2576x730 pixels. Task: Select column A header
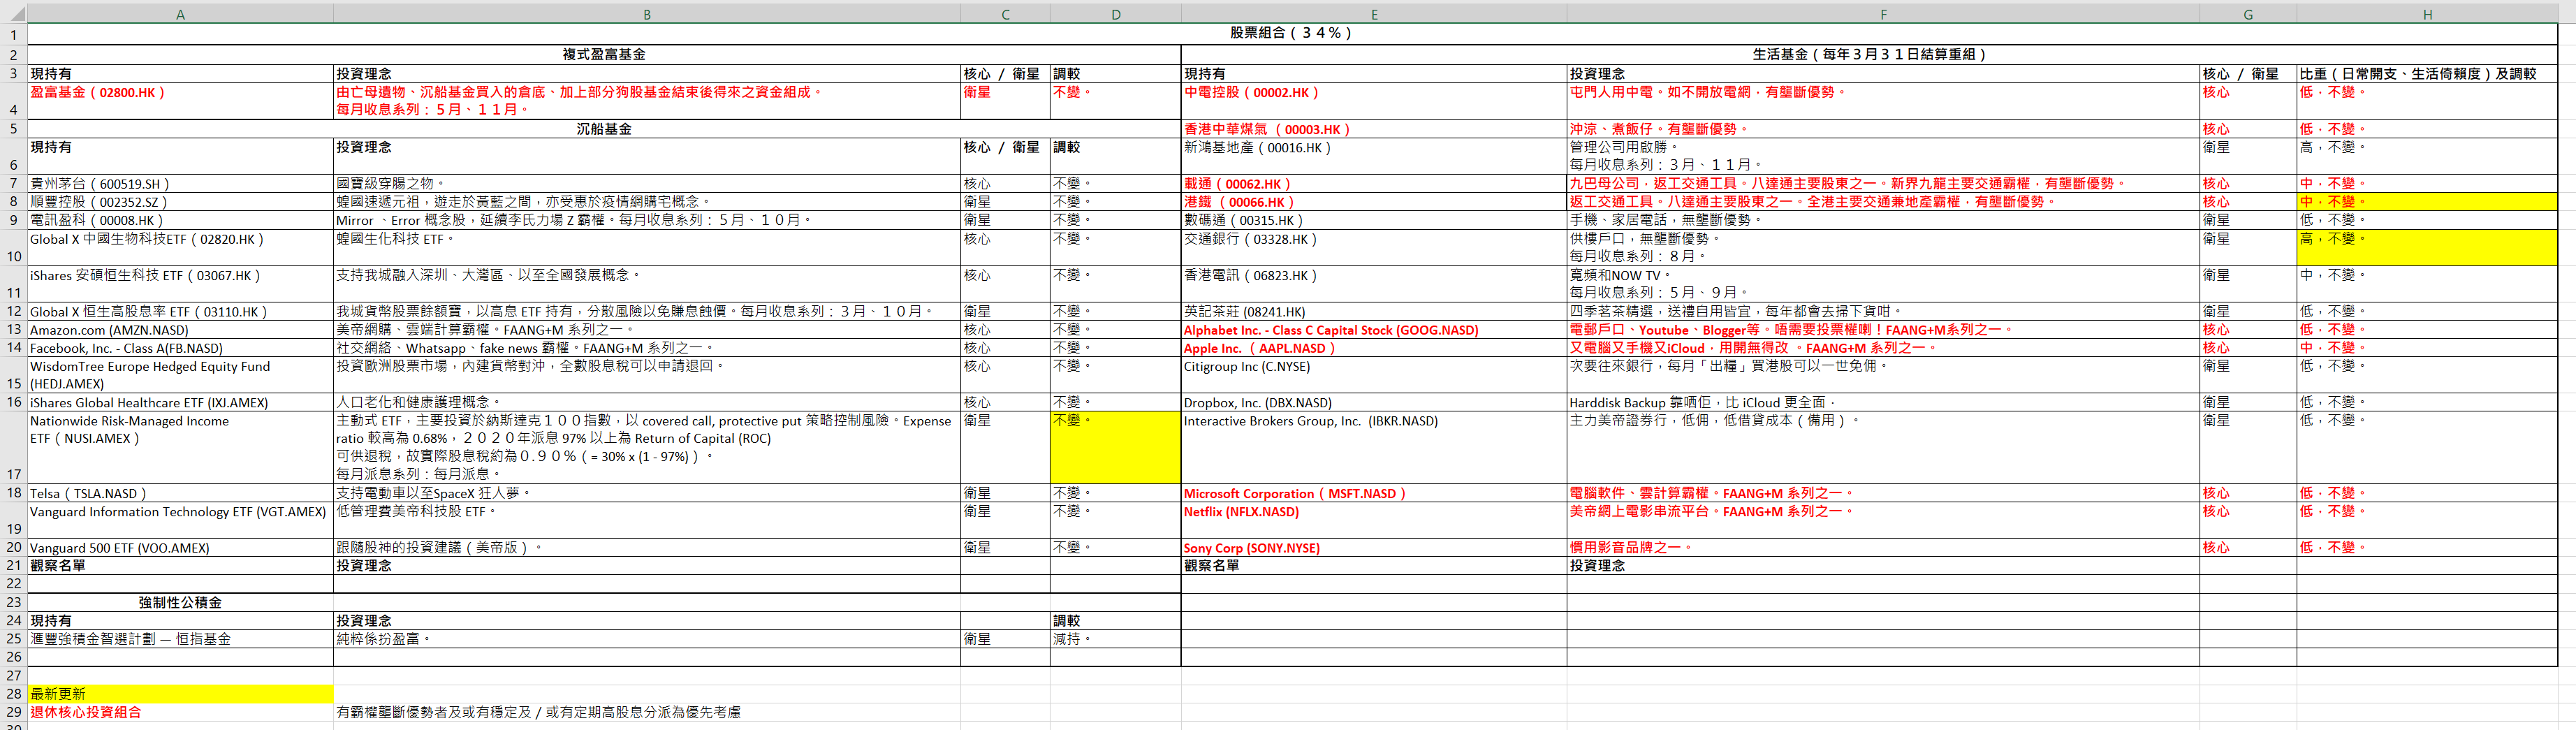coord(180,14)
